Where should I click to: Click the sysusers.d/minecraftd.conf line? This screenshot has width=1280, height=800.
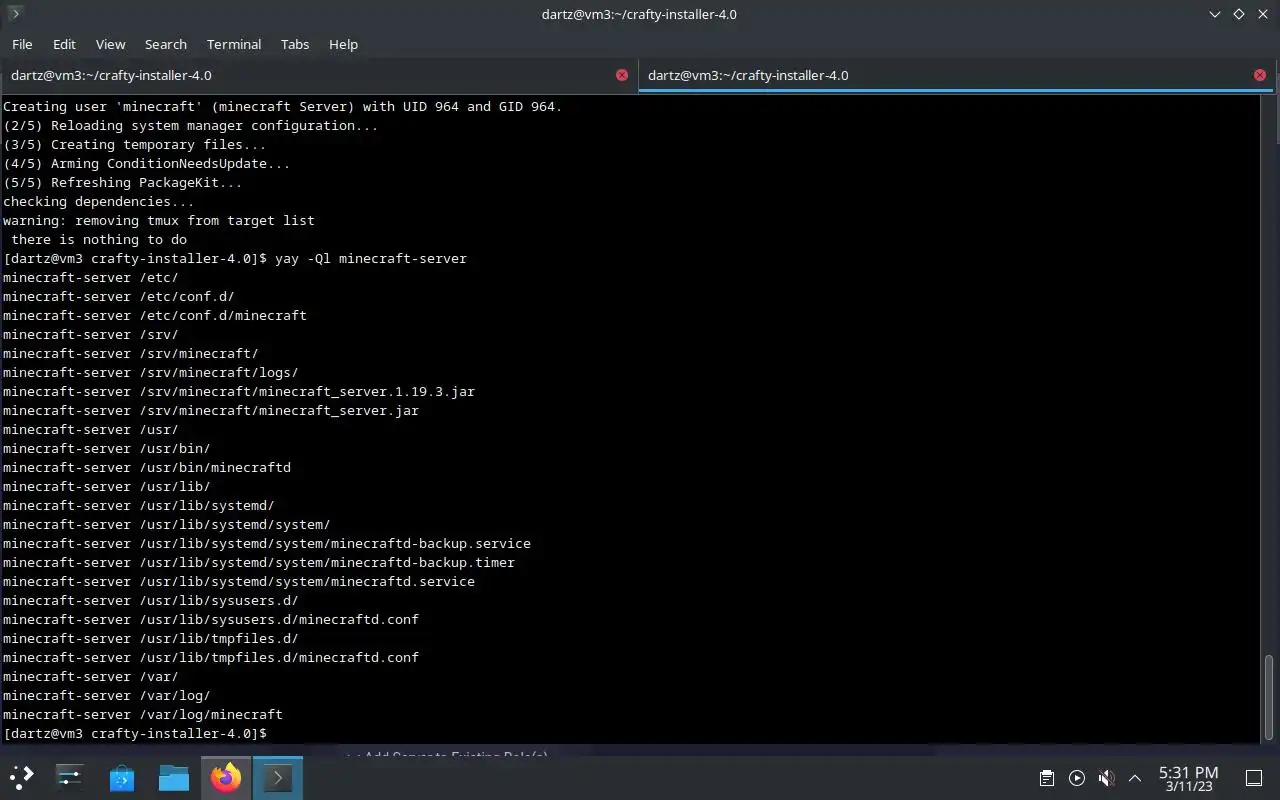click(x=211, y=619)
